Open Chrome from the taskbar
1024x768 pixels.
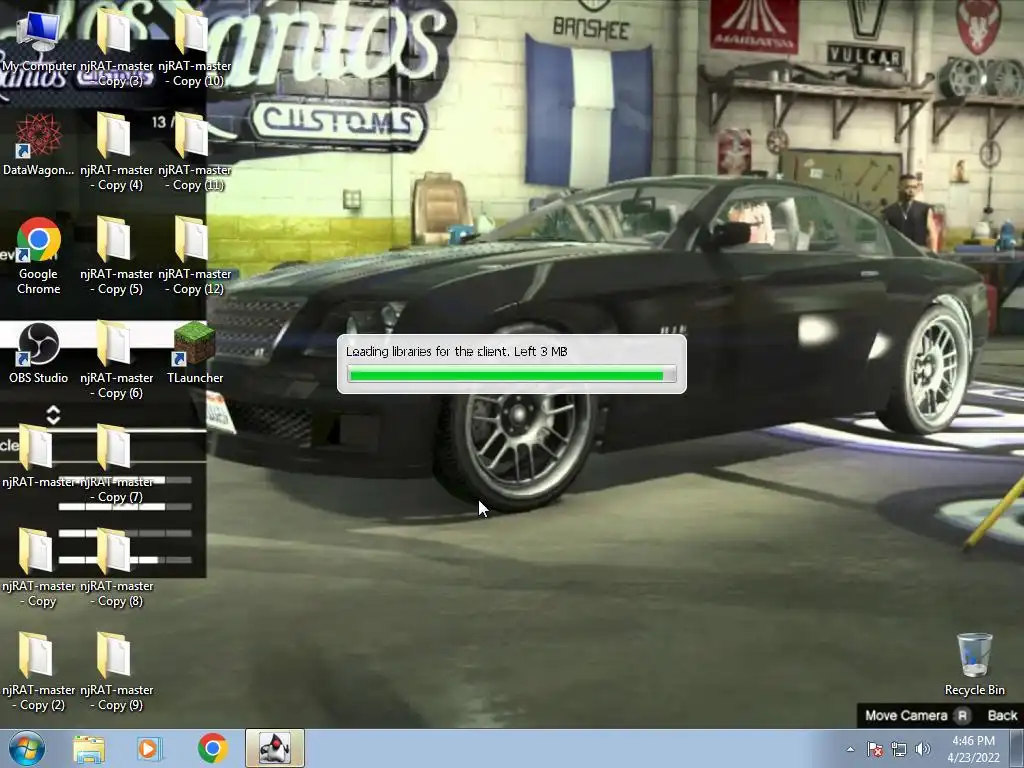212,749
